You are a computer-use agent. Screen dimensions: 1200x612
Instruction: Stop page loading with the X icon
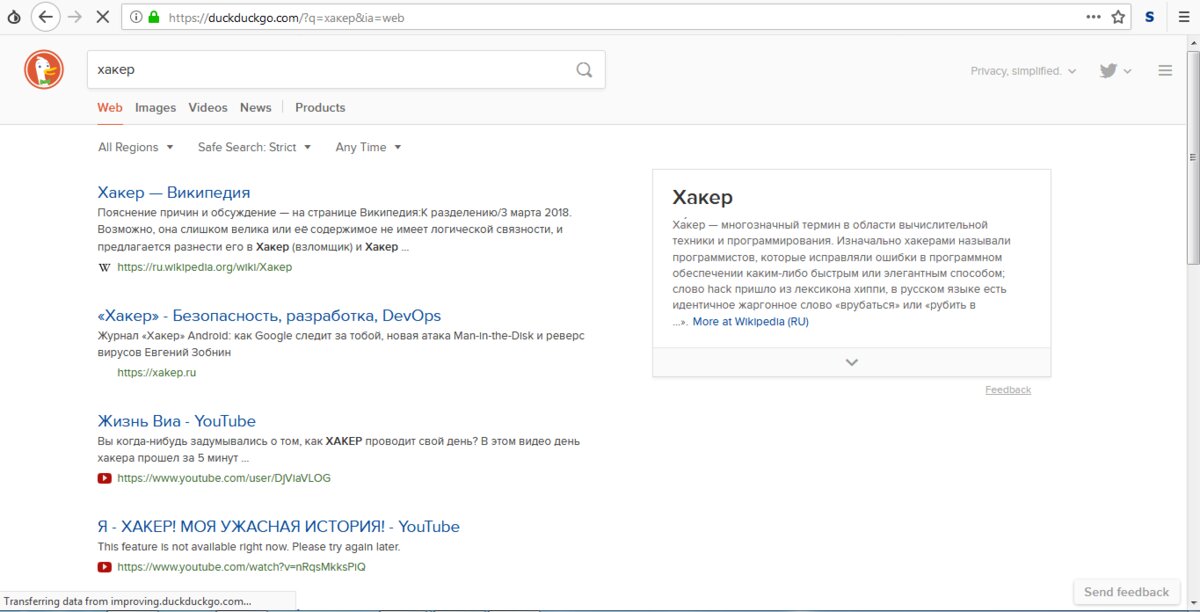(103, 16)
